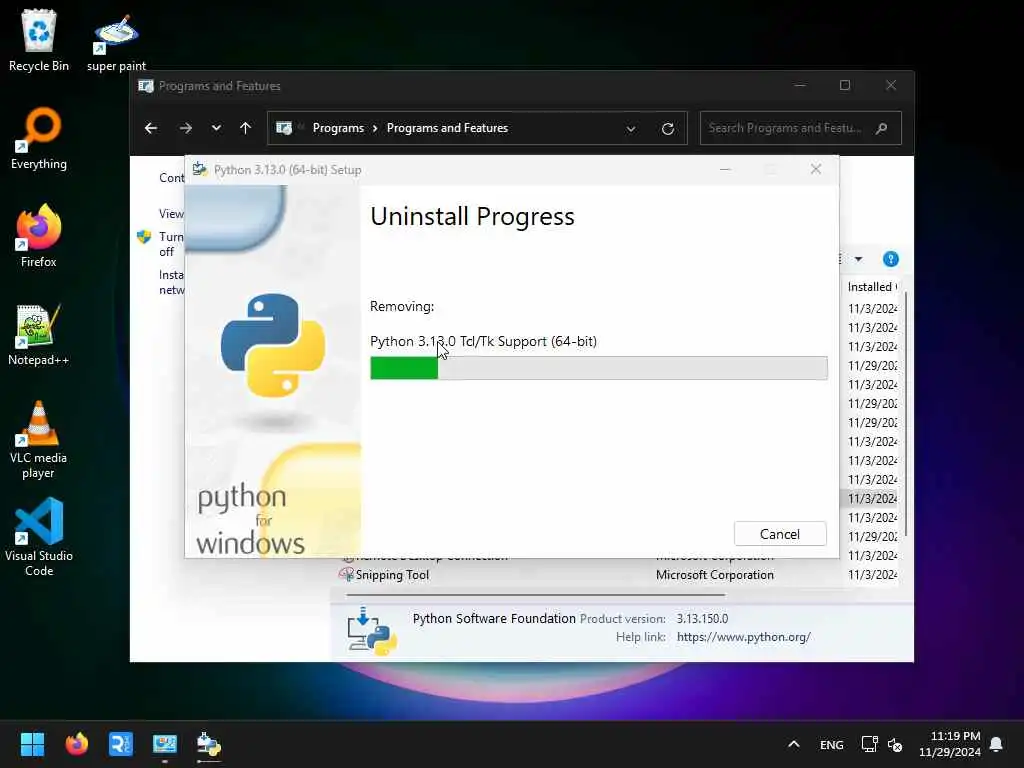Viewport: 1024px width, 768px height.
Task: Open the notifications bell icon
Action: coord(996,744)
